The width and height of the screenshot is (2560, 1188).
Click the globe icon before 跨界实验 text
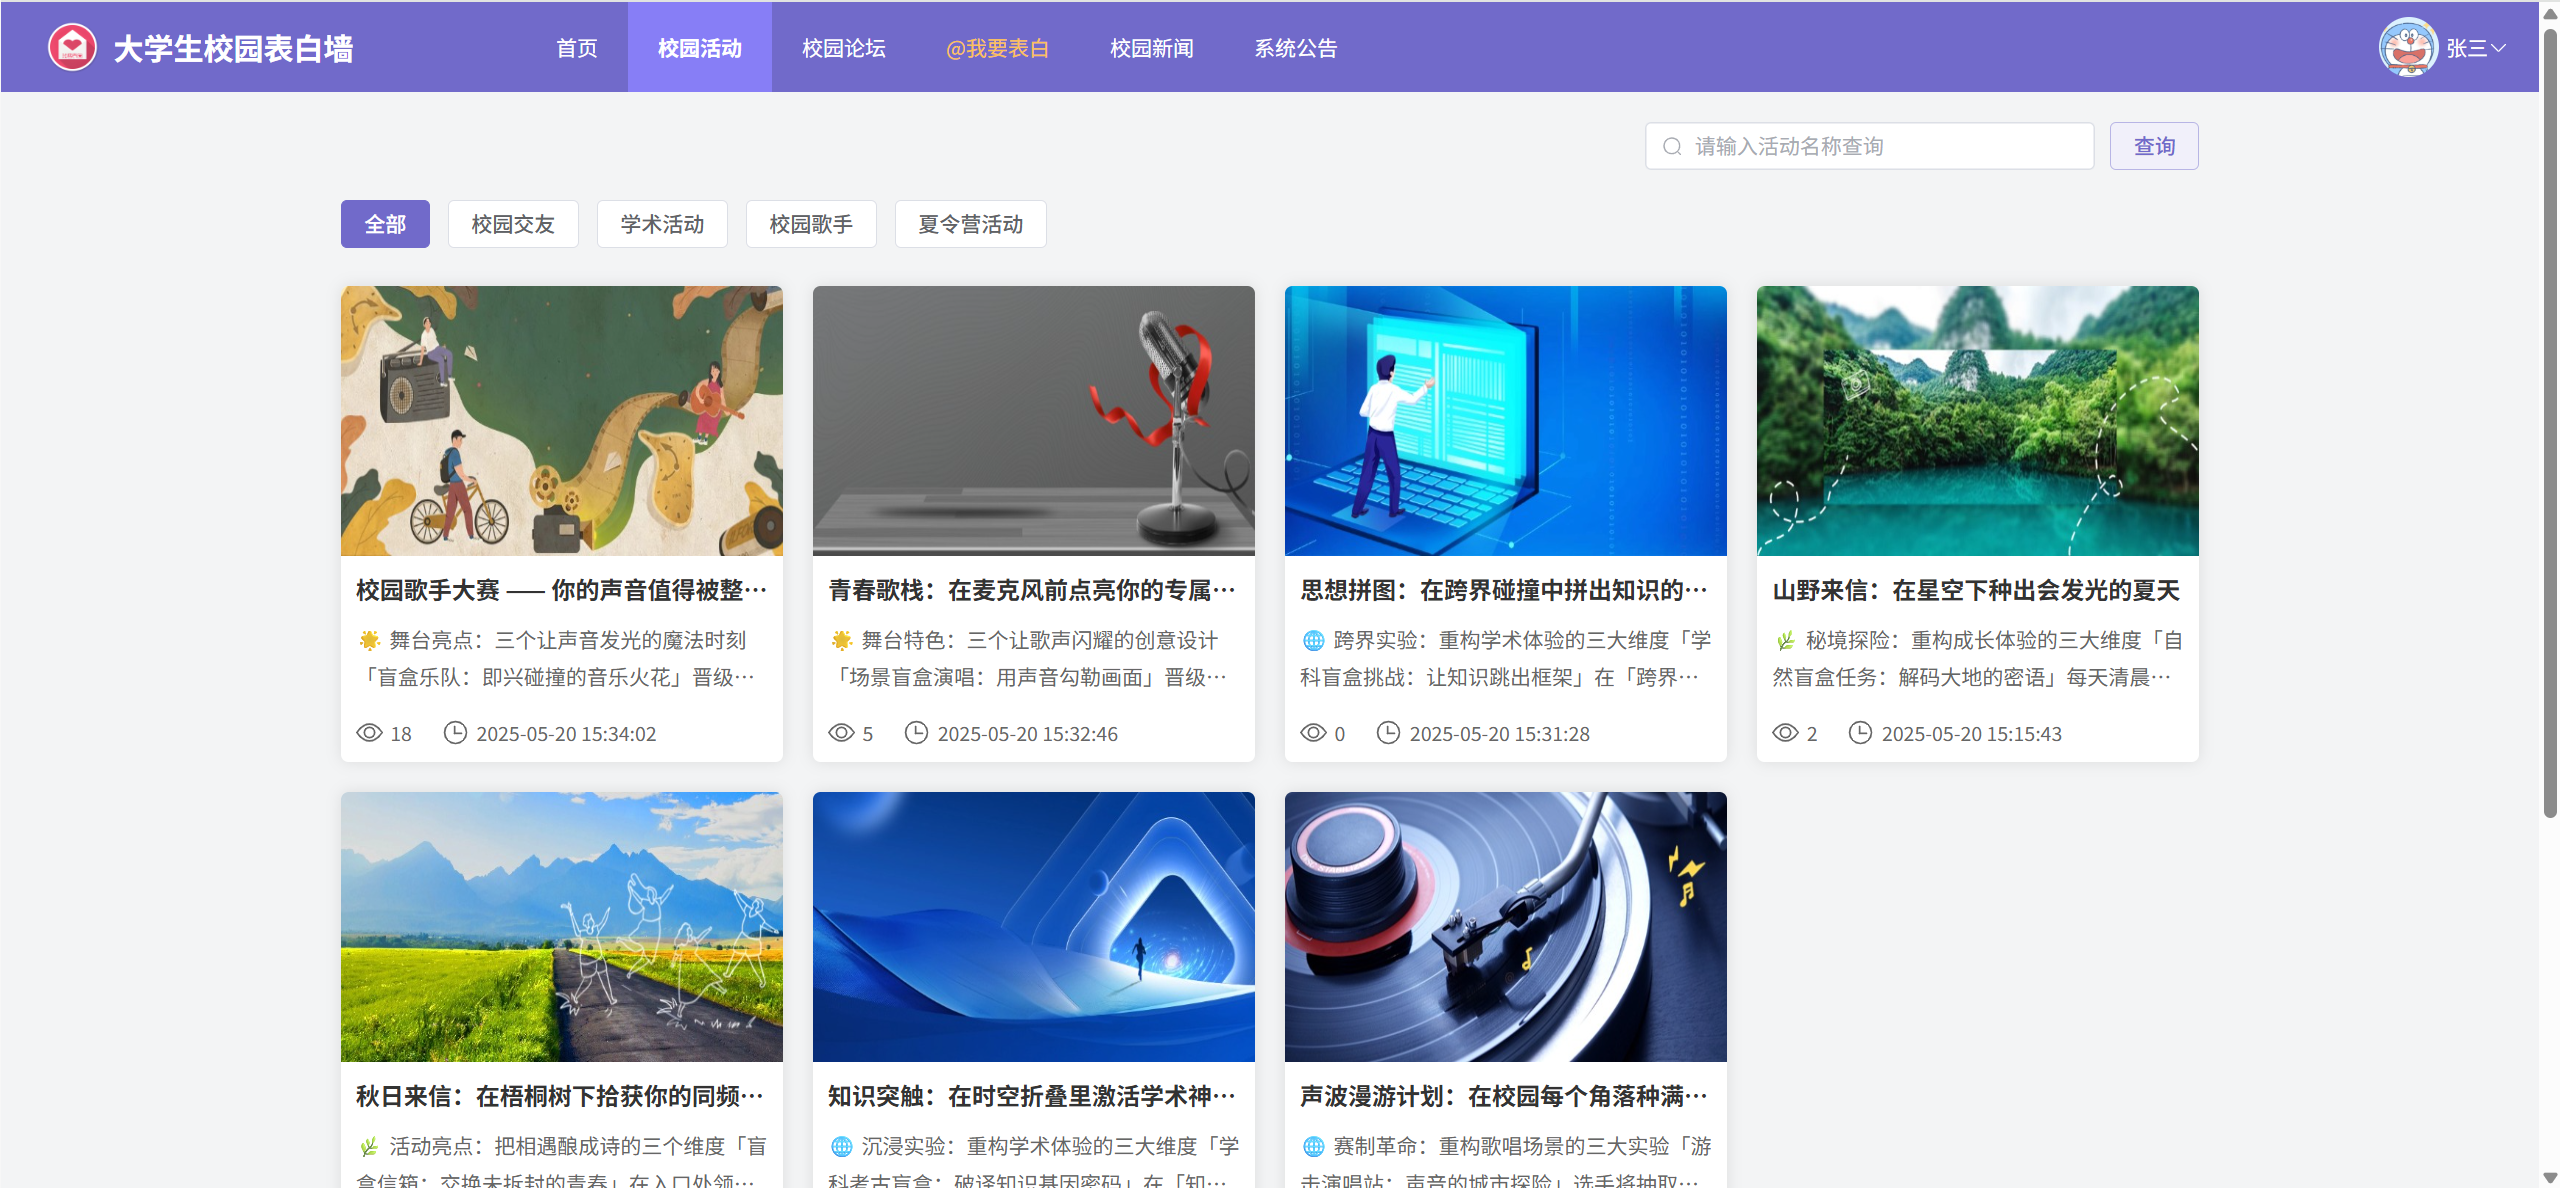(1313, 640)
